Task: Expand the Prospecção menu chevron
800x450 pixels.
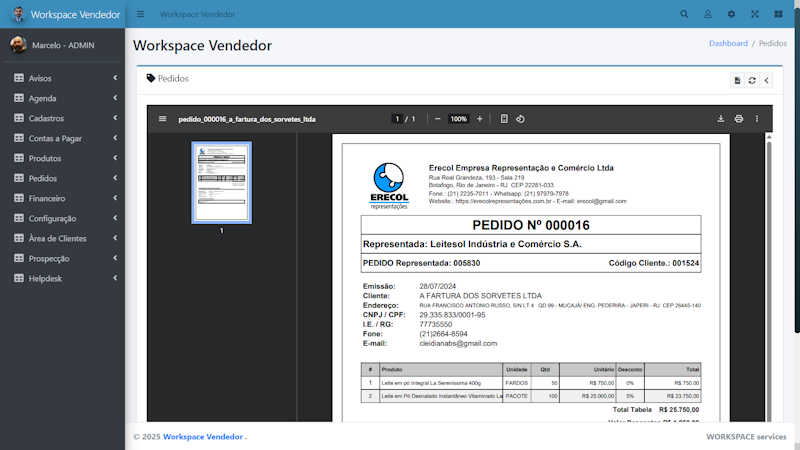Action: point(115,258)
